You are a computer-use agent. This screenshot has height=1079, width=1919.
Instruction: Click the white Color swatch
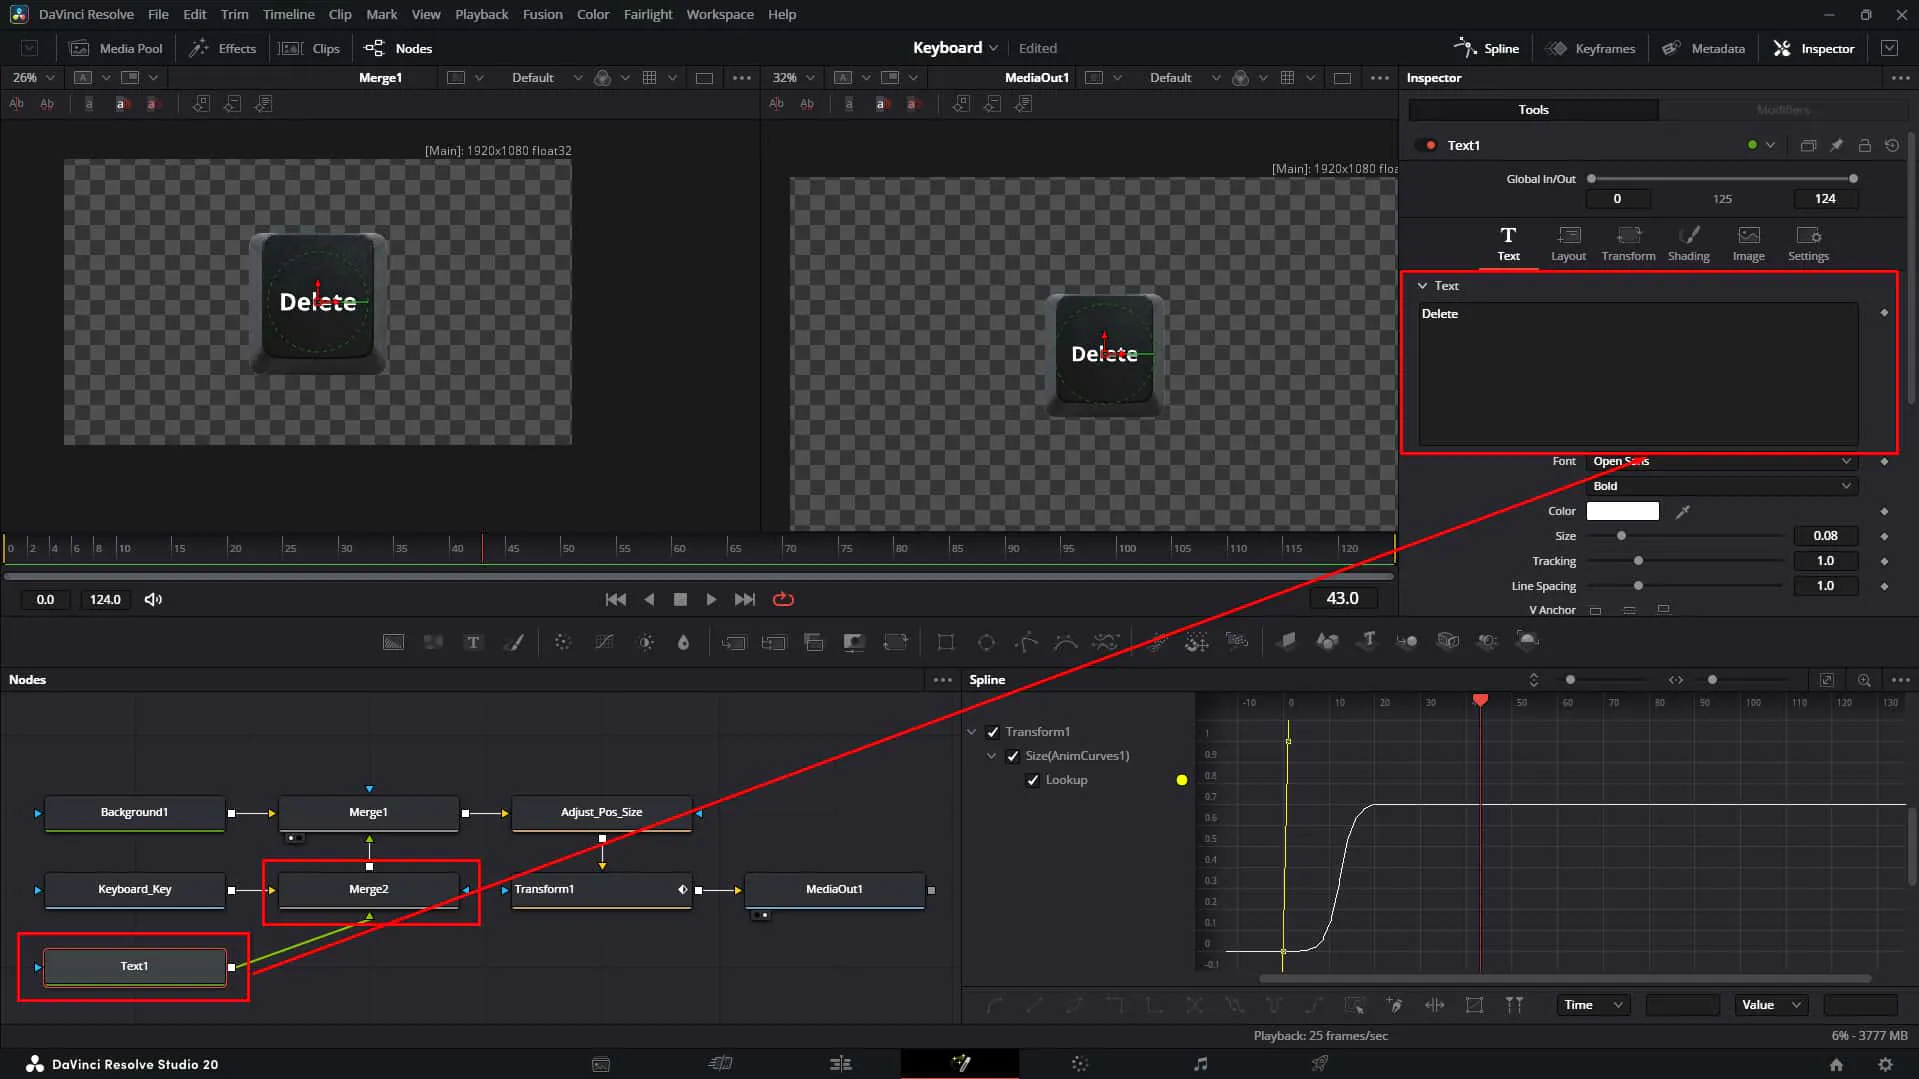coord(1622,511)
